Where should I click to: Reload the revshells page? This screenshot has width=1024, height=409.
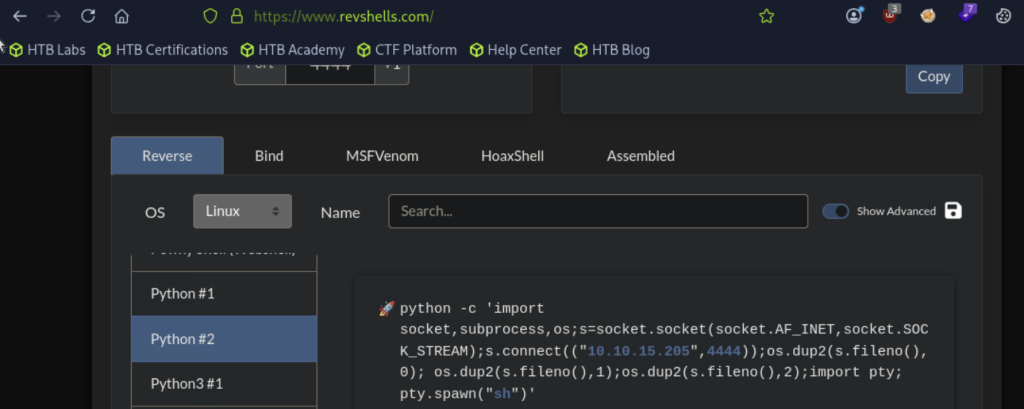pyautogui.click(x=88, y=16)
